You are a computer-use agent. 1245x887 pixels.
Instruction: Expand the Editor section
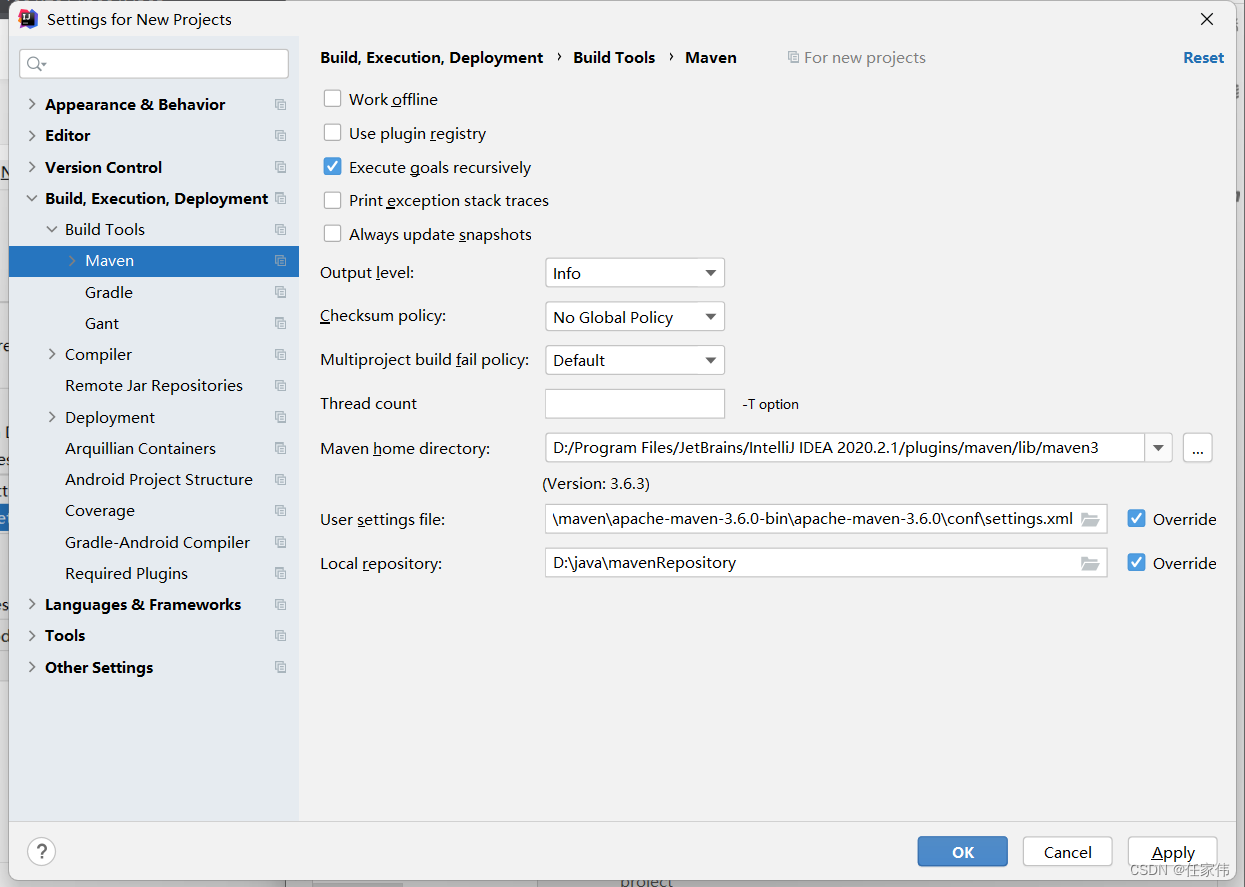tap(32, 135)
